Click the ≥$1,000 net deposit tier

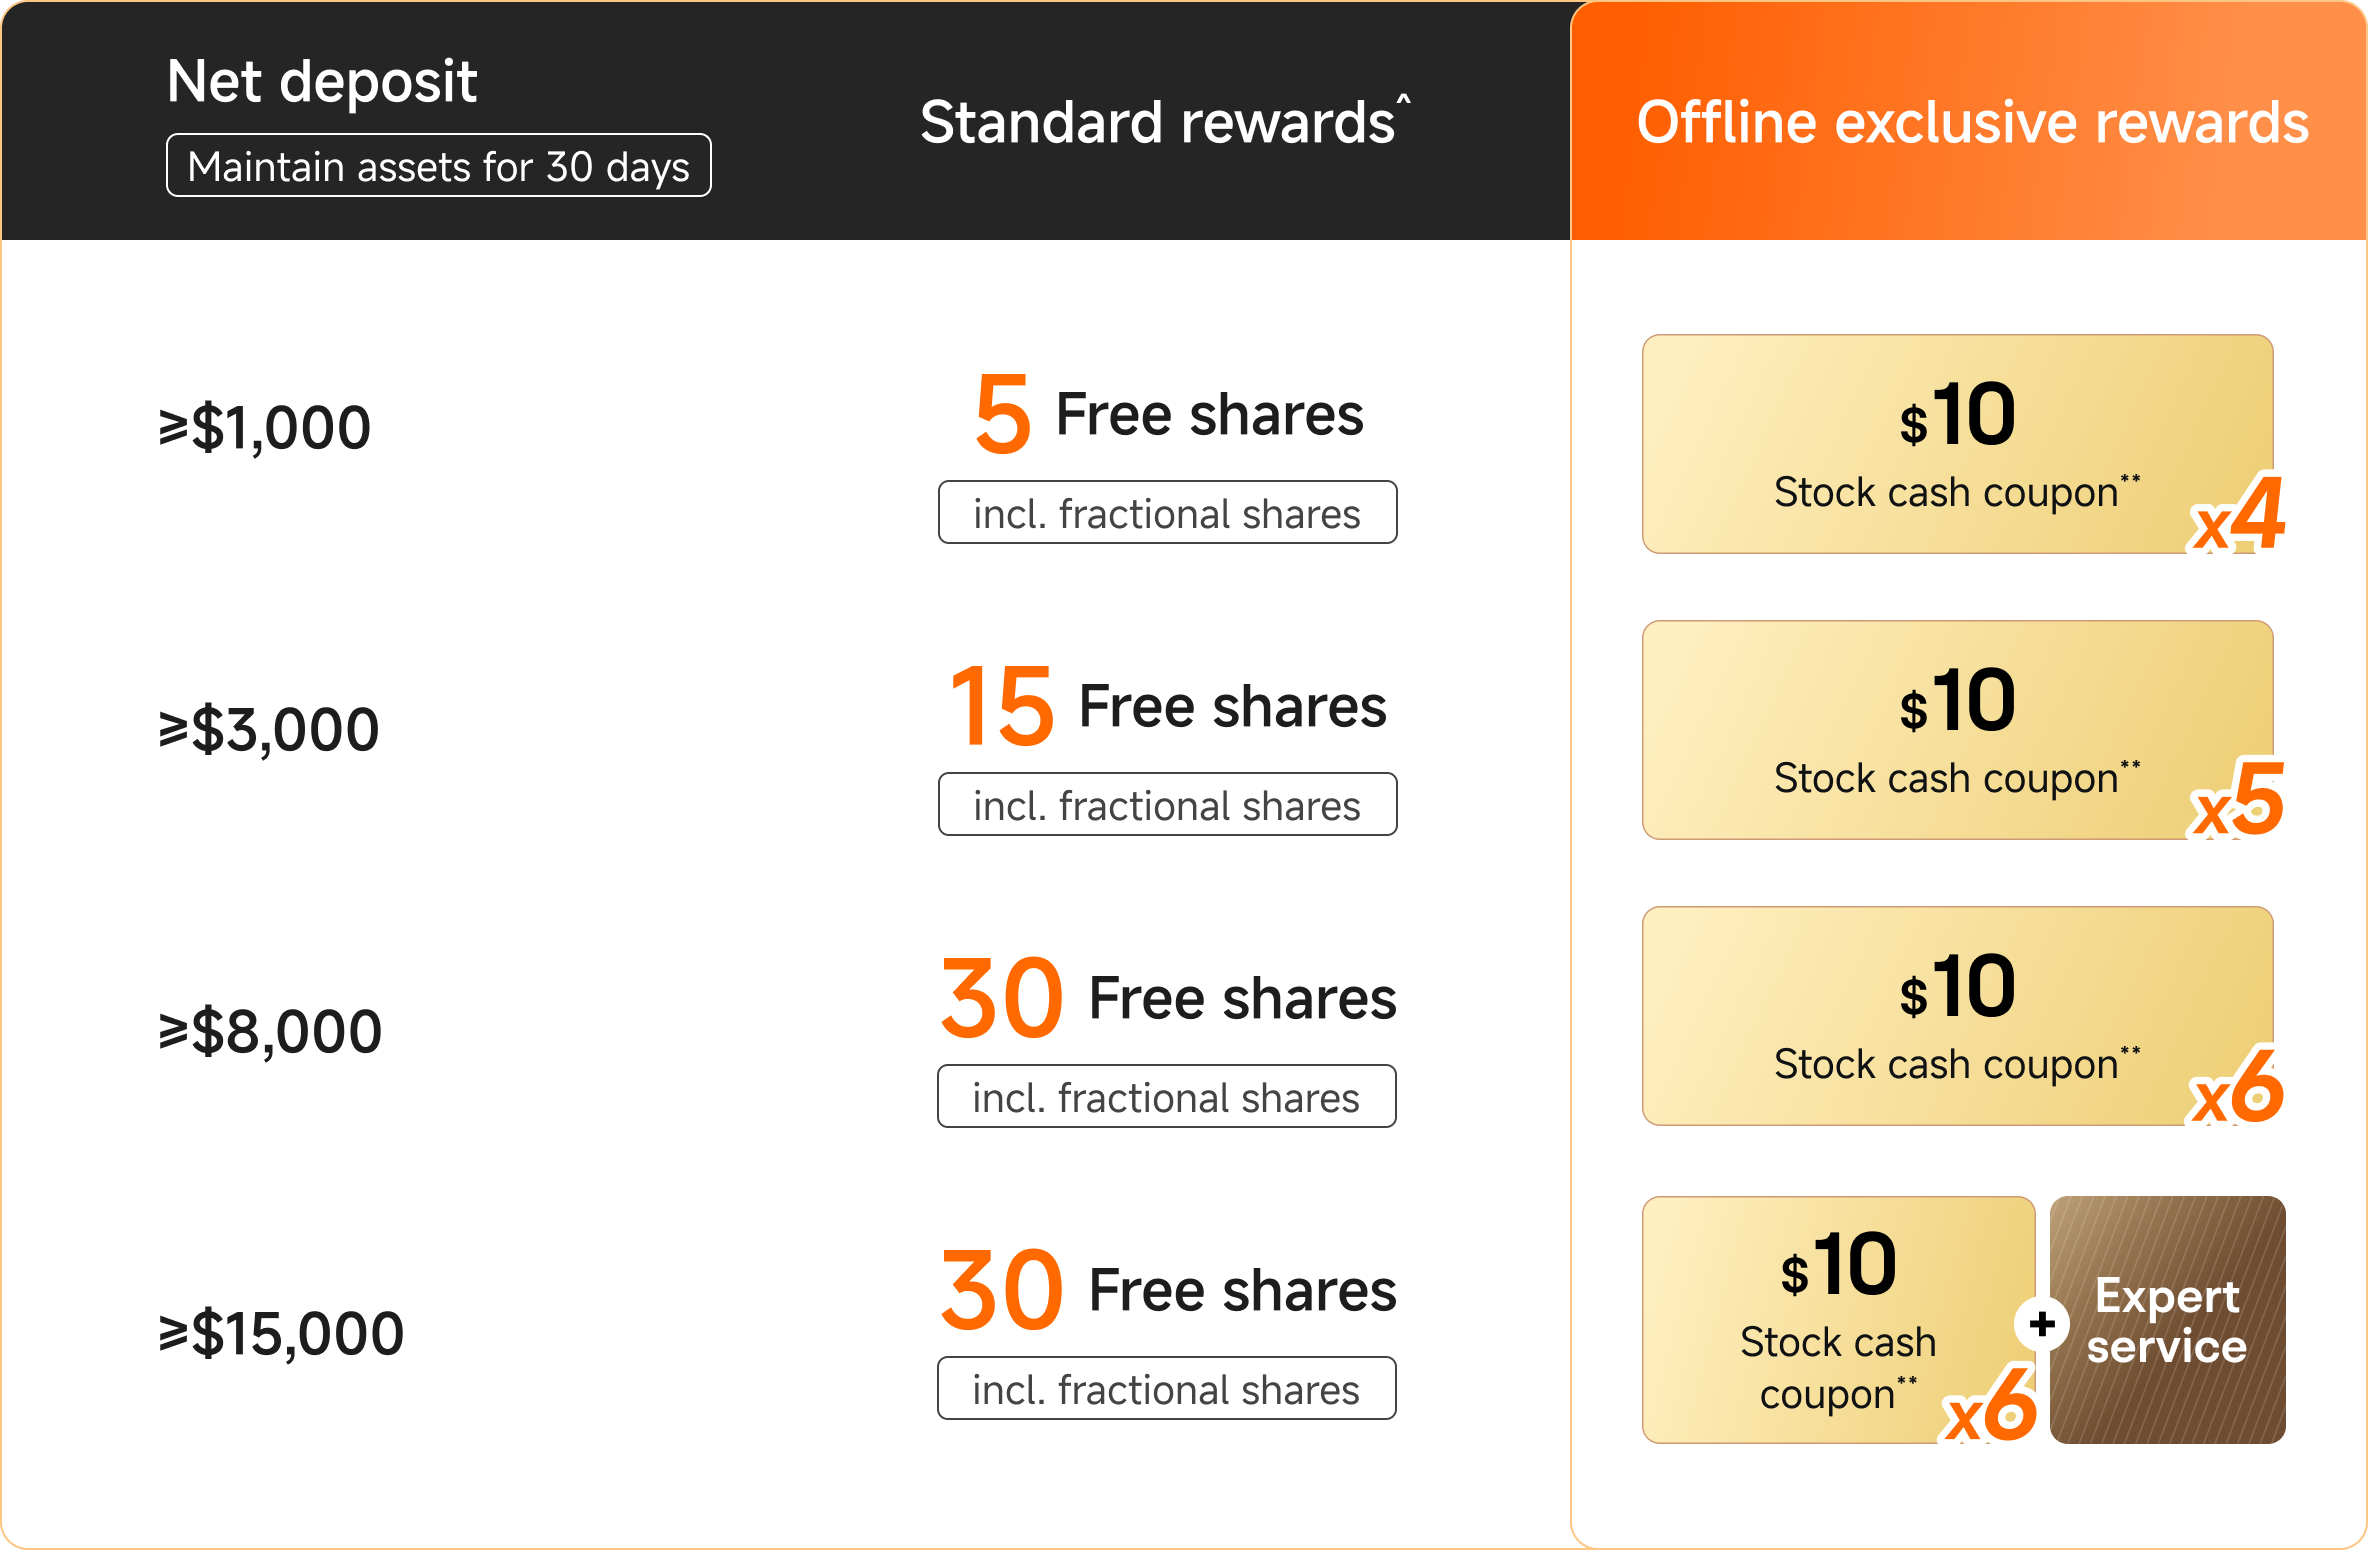point(266,428)
